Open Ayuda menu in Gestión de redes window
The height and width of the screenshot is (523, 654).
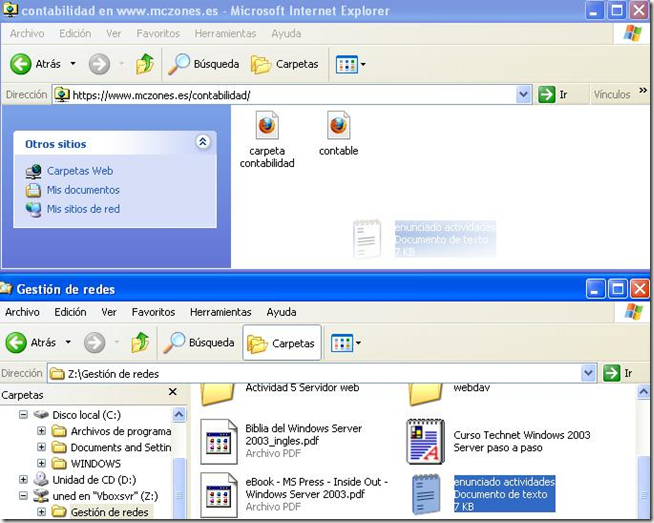click(282, 312)
